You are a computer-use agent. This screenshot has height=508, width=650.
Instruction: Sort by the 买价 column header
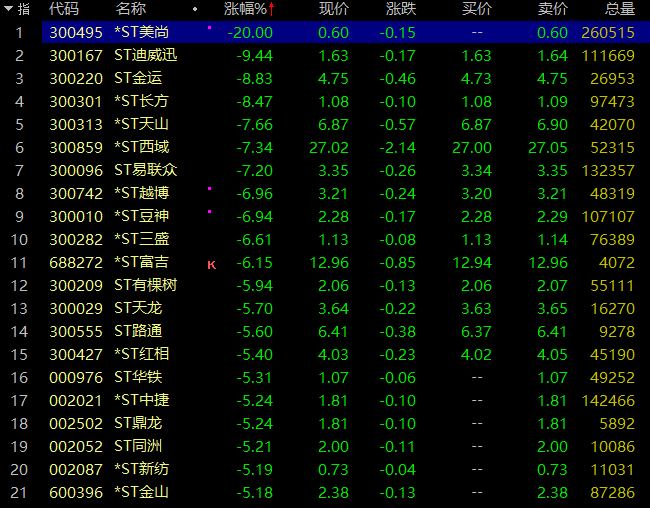pyautogui.click(x=477, y=9)
